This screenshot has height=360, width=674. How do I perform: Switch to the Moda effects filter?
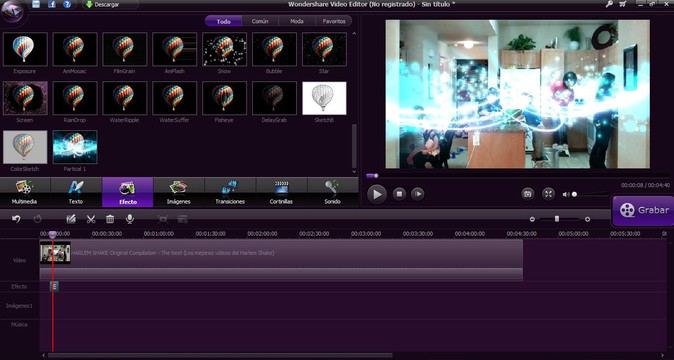pyautogui.click(x=297, y=21)
